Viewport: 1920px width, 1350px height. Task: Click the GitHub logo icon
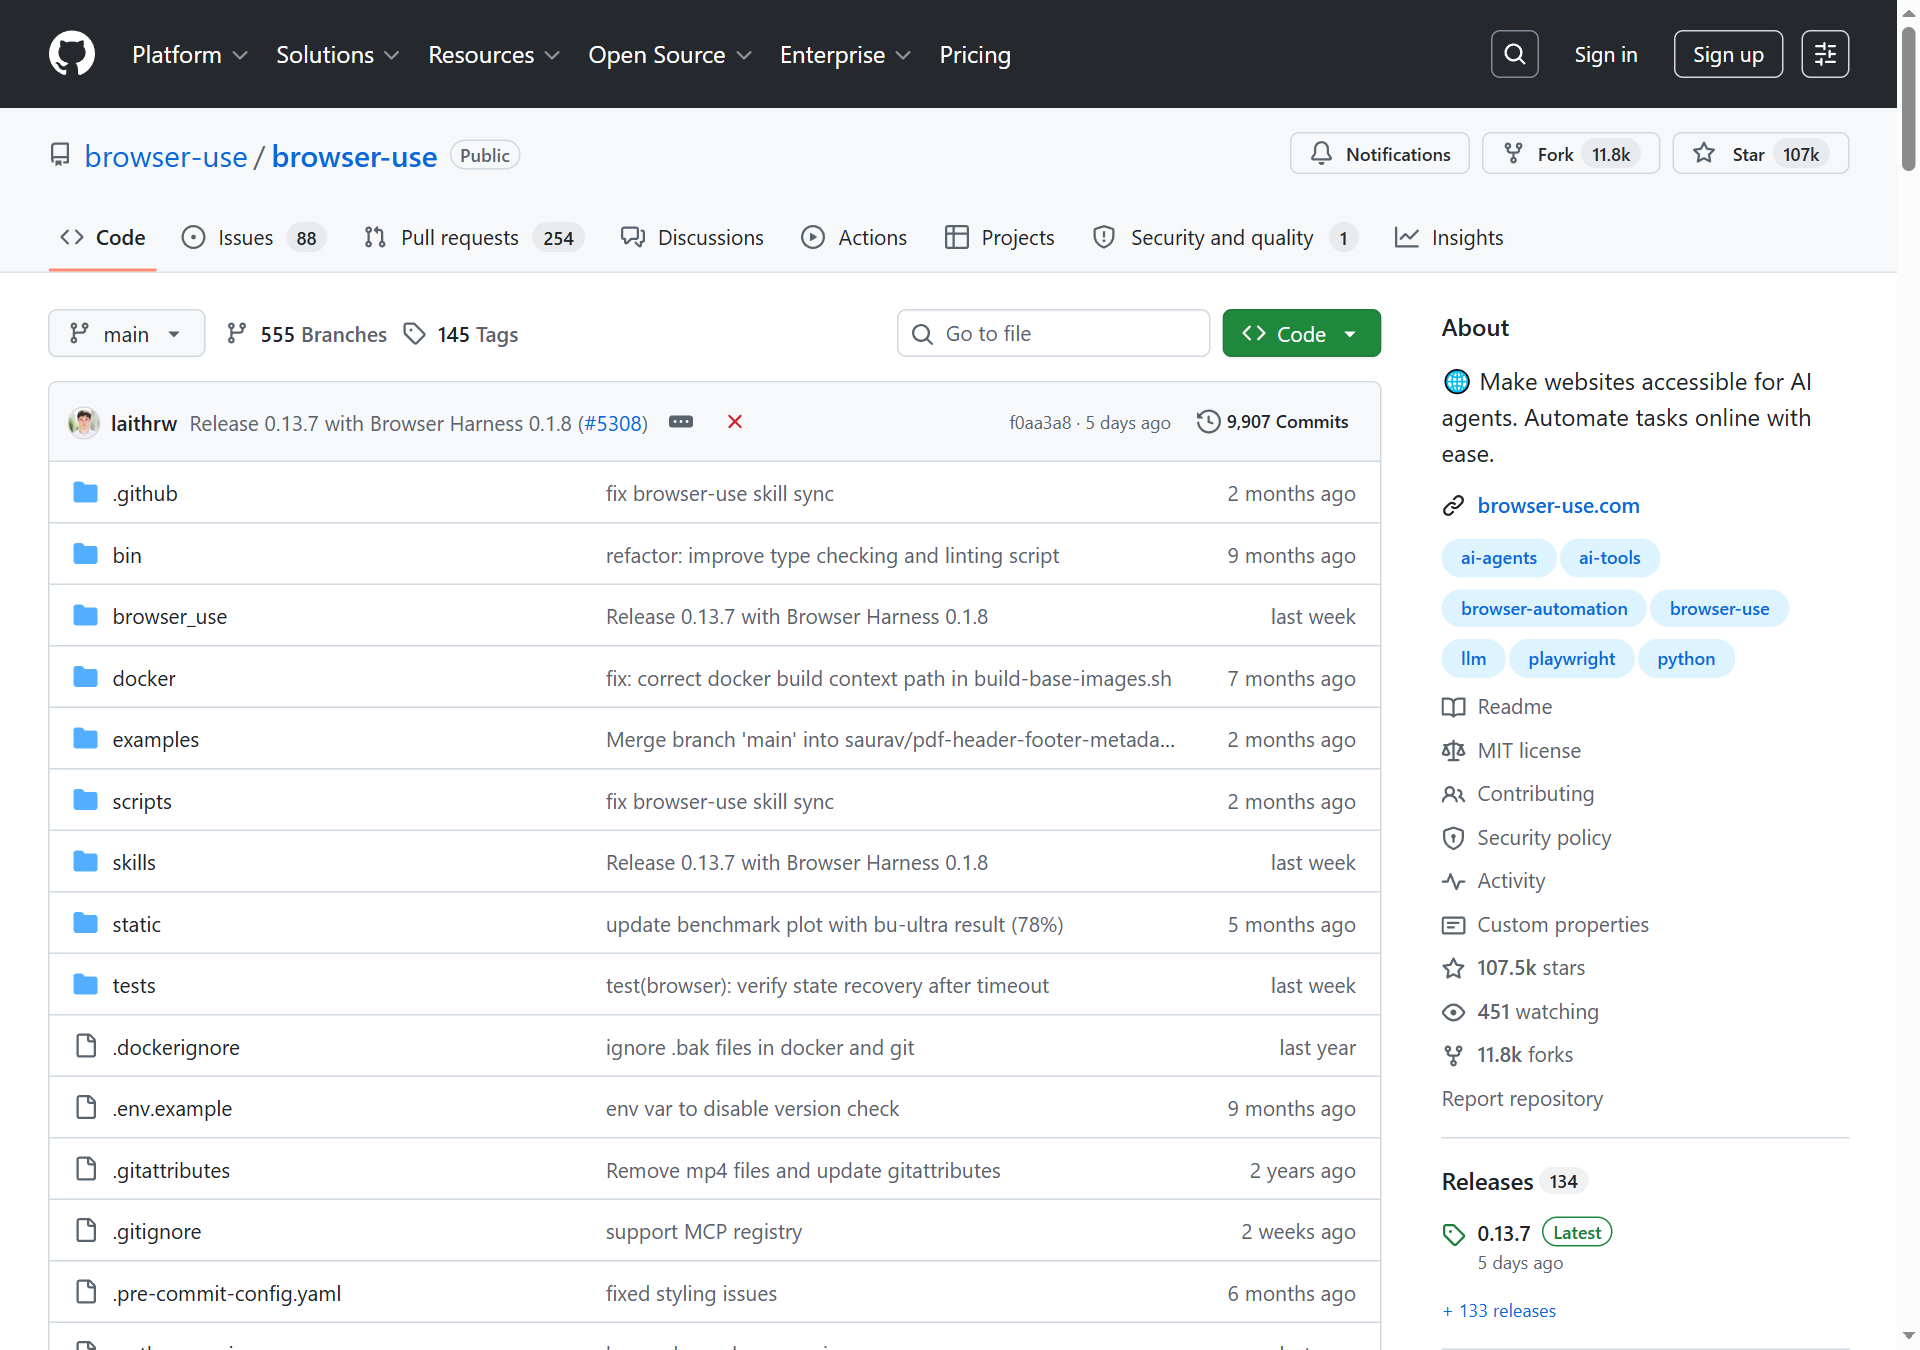(72, 54)
